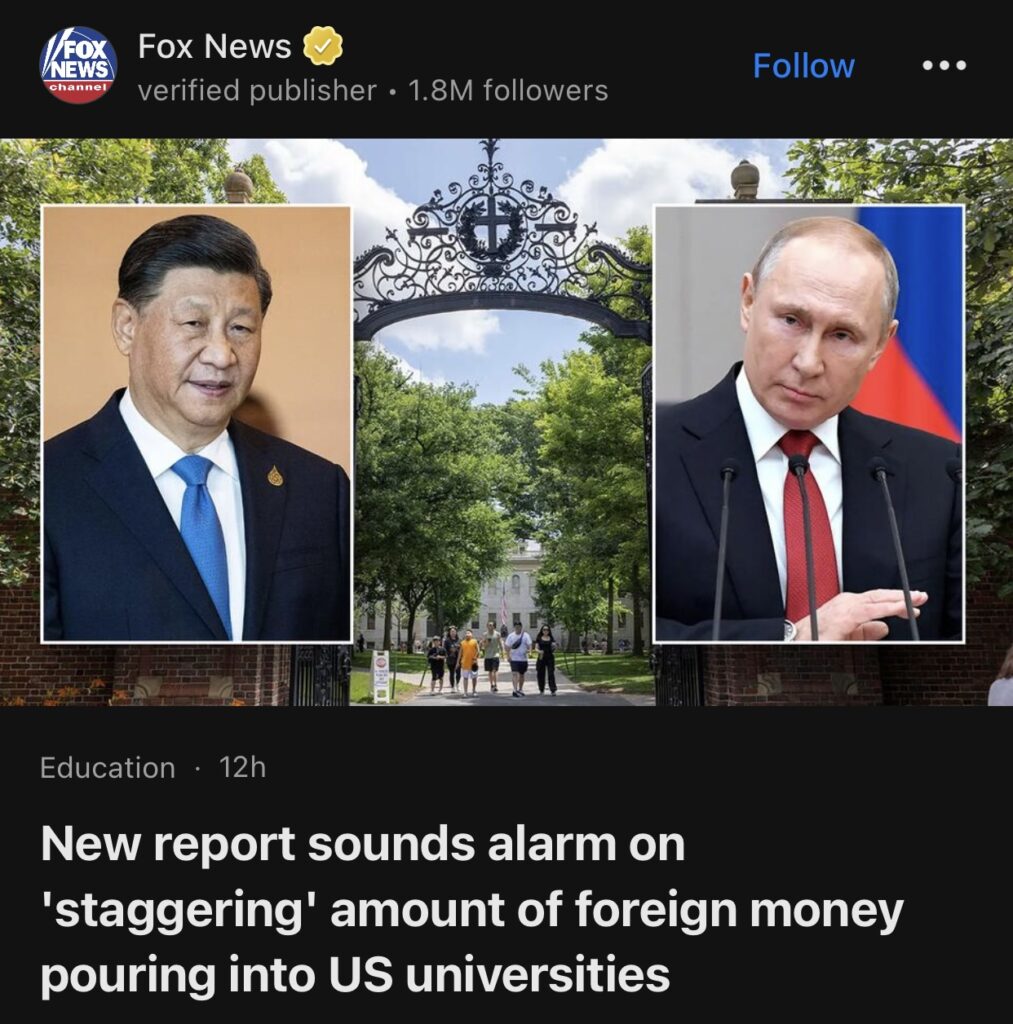This screenshot has height=1024, width=1013.
Task: Follow the Fox News publisher
Action: click(x=803, y=65)
